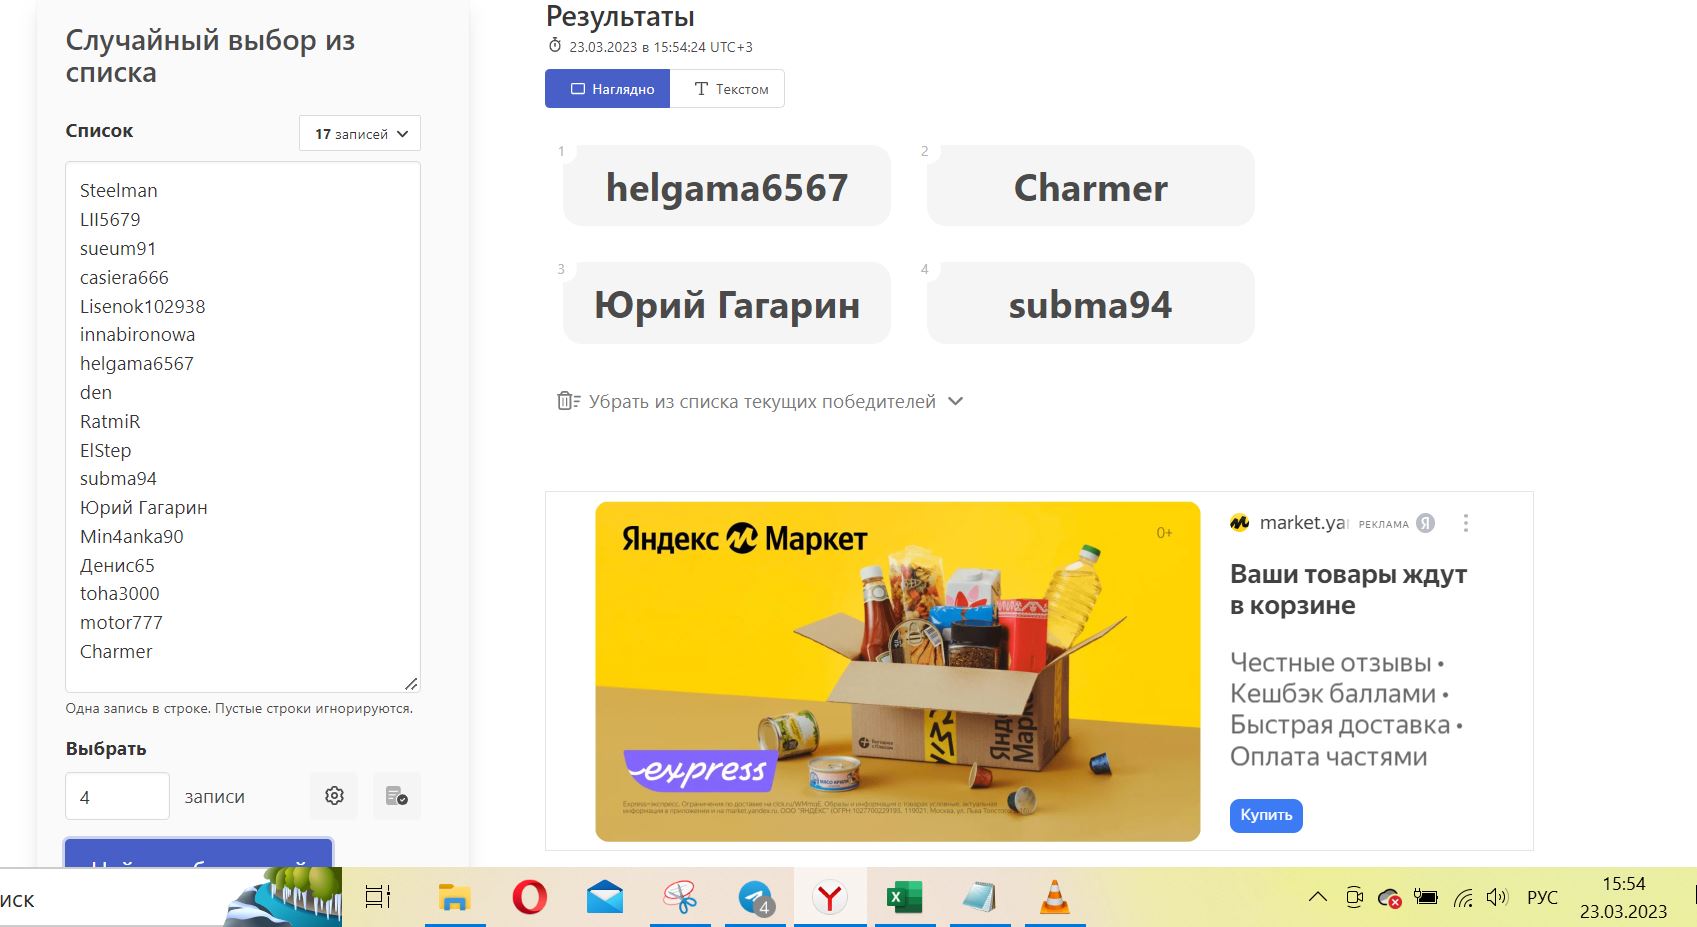Click "helgama6567" line in the list textarea
This screenshot has height=927, width=1697.
coord(137,363)
